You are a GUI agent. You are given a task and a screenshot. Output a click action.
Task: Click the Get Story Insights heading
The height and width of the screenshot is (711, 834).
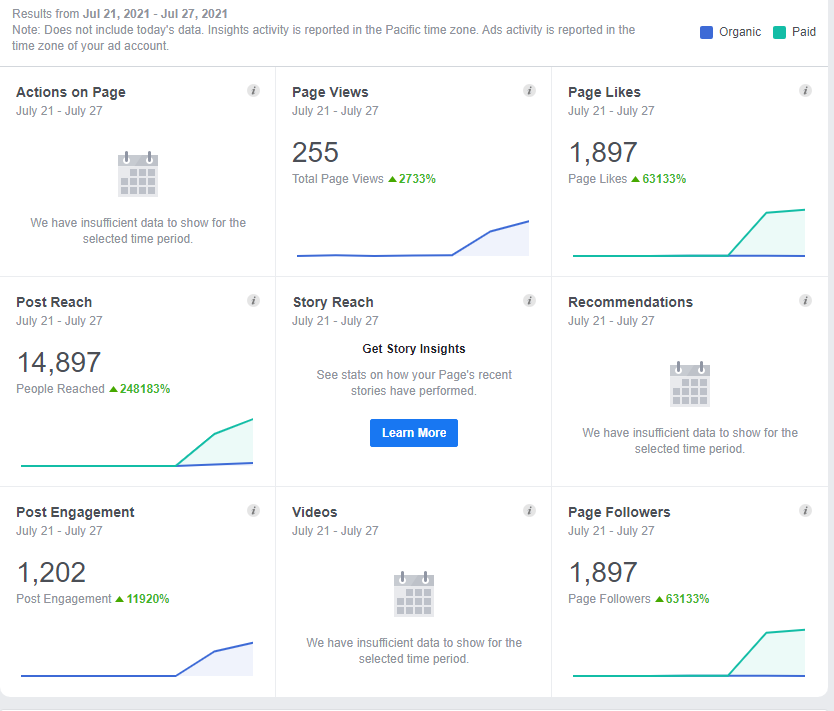[x=414, y=349]
